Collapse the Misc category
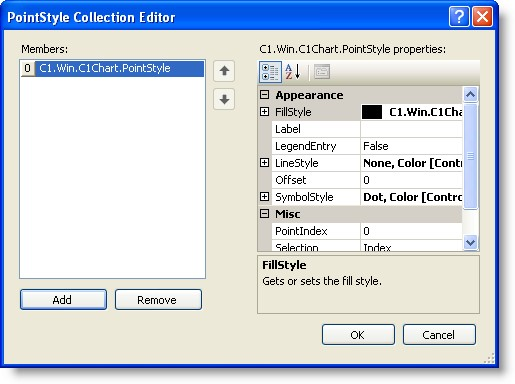Image resolution: width=515 pixels, height=384 pixels. tap(264, 214)
